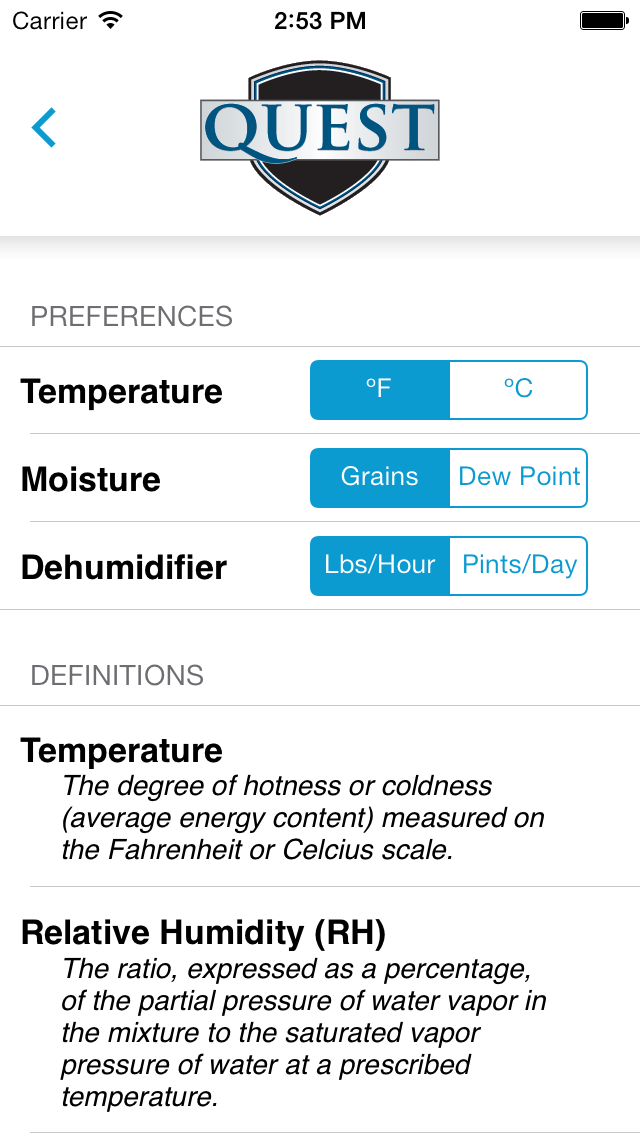Switch dehumidifier to Pints/Day

(x=518, y=566)
